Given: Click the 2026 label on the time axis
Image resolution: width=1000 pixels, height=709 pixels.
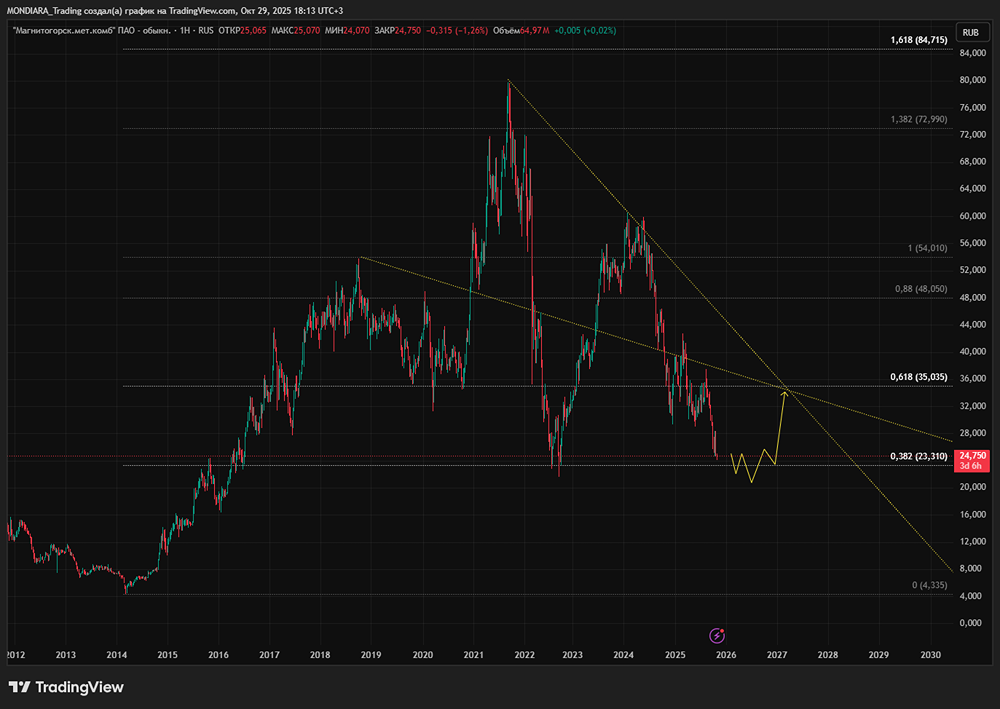Looking at the screenshot, I should pyautogui.click(x=726, y=655).
